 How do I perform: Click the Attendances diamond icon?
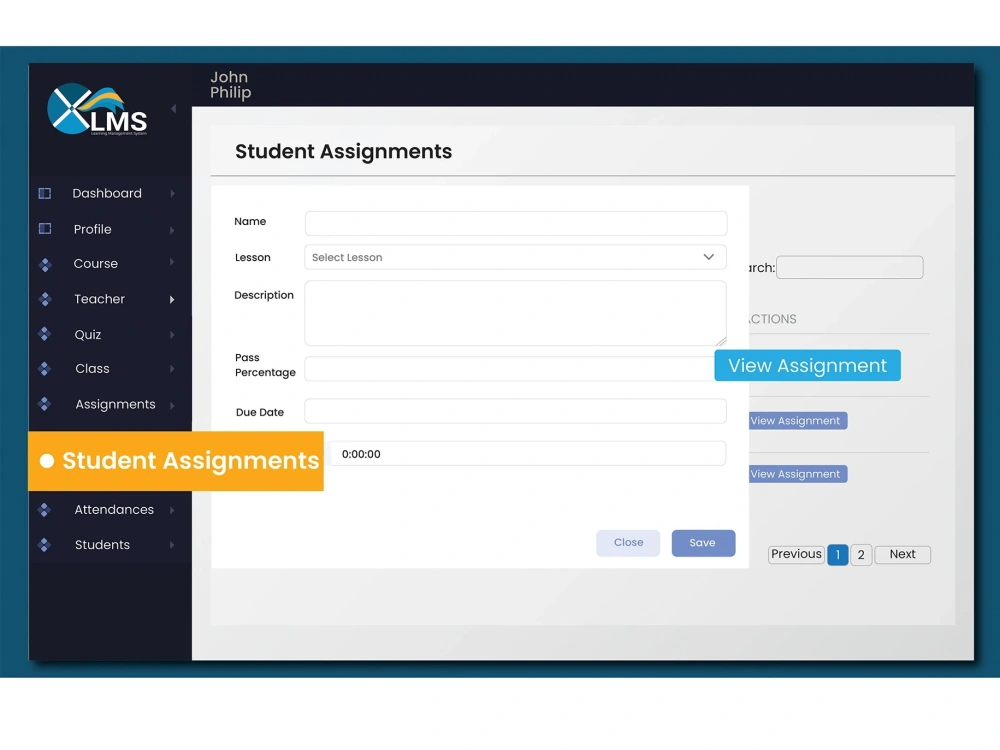click(x=45, y=510)
